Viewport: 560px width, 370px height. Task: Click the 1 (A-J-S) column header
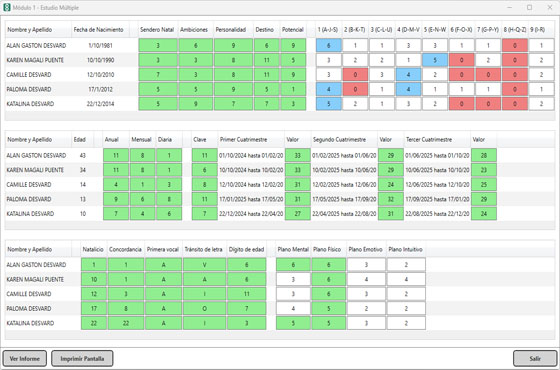tap(329, 30)
